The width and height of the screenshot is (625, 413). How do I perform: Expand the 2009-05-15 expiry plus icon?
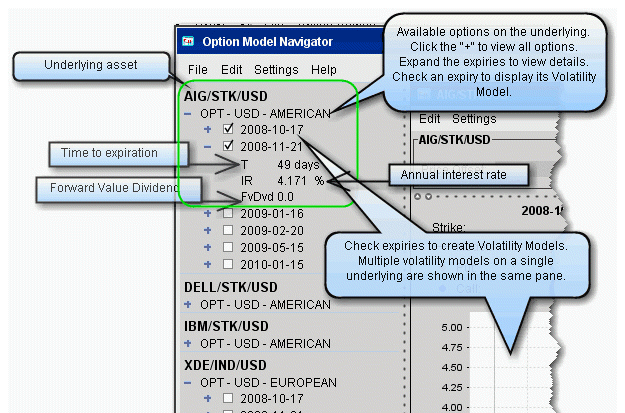[x=208, y=247]
